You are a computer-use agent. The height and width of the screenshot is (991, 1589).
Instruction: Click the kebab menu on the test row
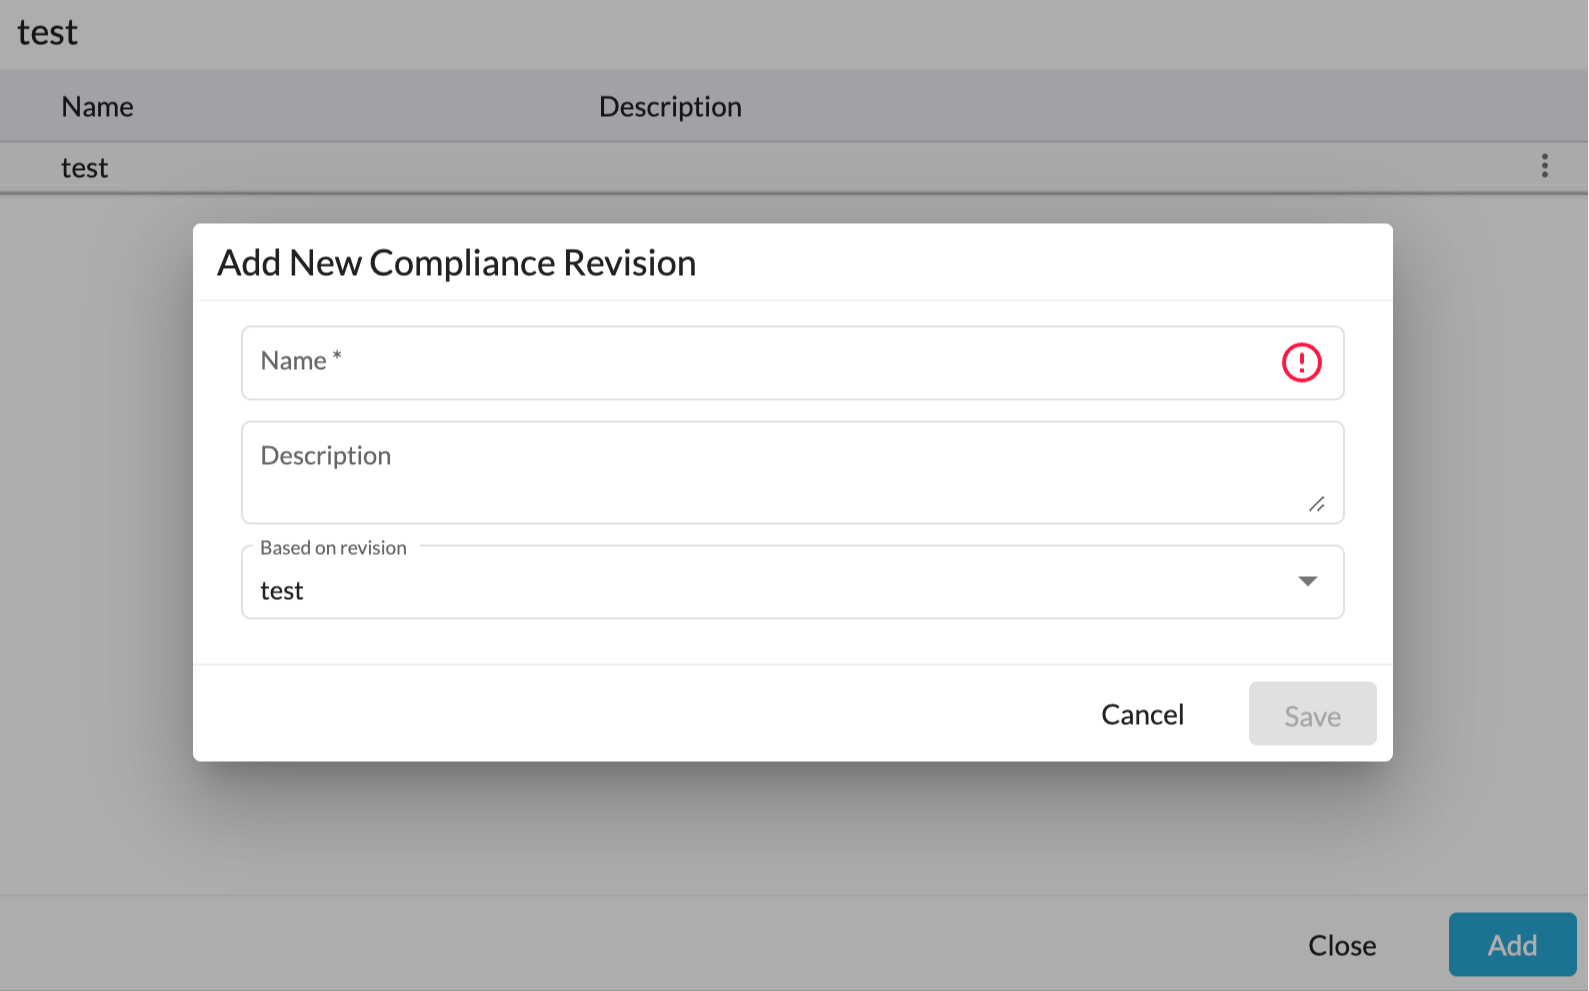coord(1545,166)
